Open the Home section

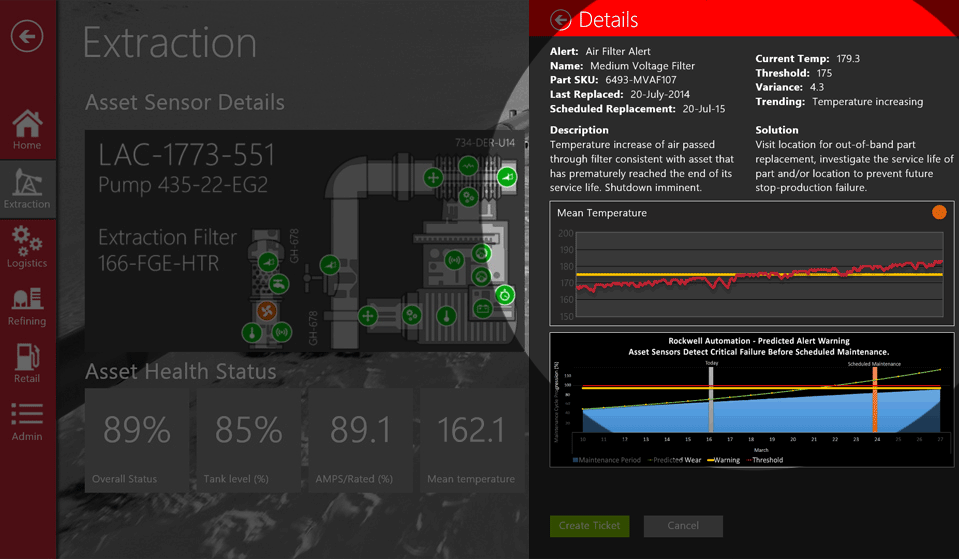[x=27, y=130]
